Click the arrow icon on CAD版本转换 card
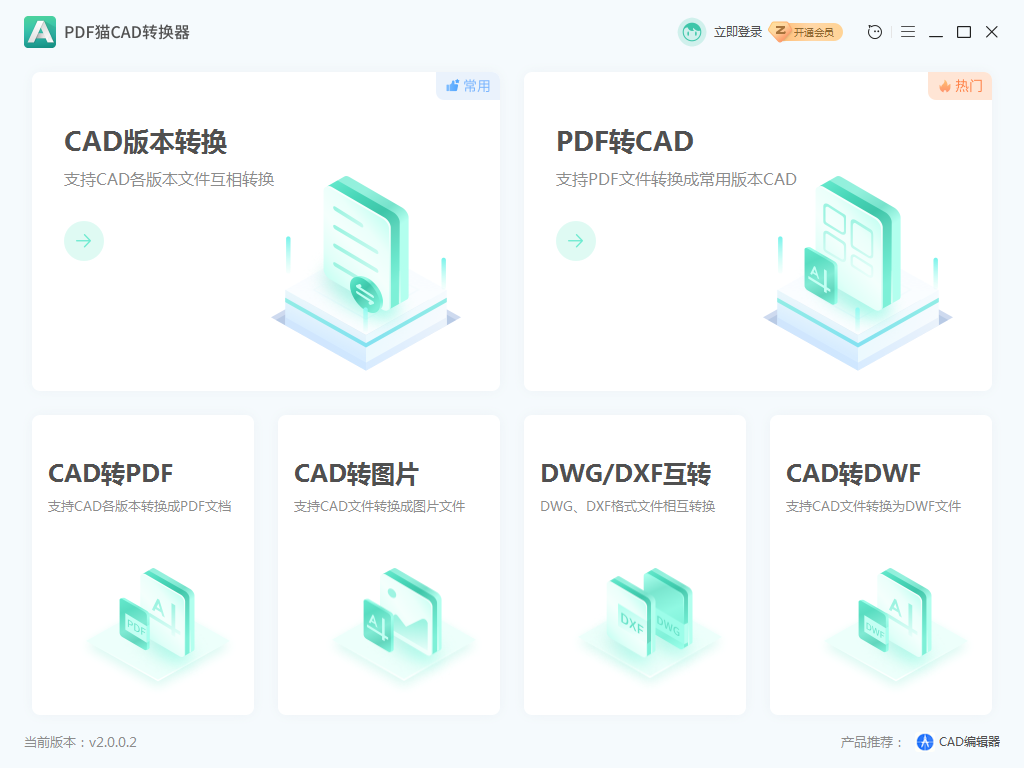The width and height of the screenshot is (1024, 768). pyautogui.click(x=84, y=241)
